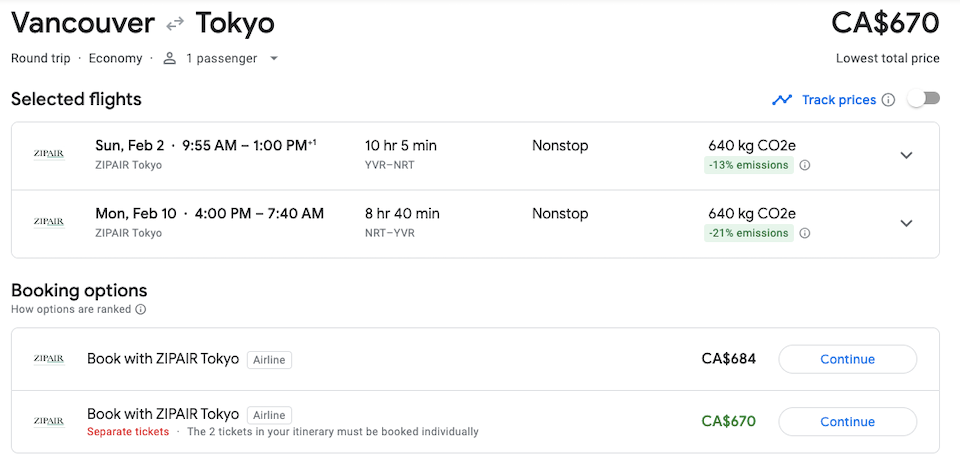This screenshot has width=960, height=458.
Task: Click the How options are ranked text
Action: click(71, 309)
